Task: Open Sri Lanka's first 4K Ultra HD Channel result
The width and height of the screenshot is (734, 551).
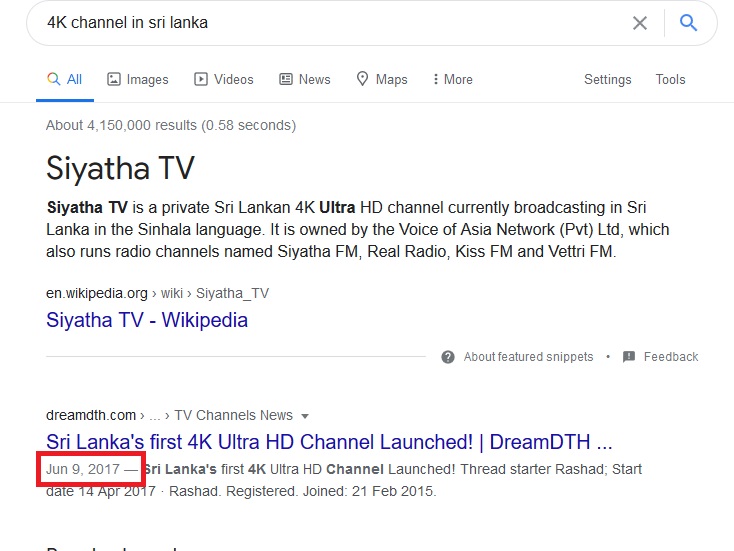Action: [x=329, y=442]
